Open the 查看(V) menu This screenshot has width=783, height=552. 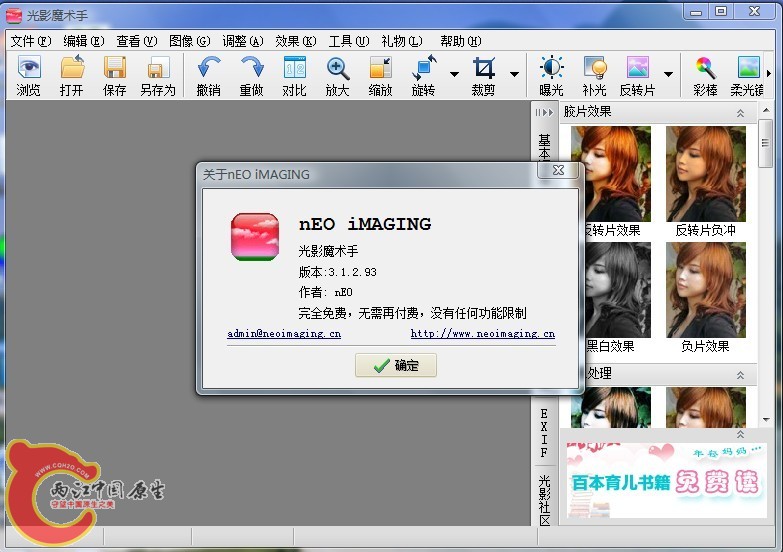click(137, 41)
